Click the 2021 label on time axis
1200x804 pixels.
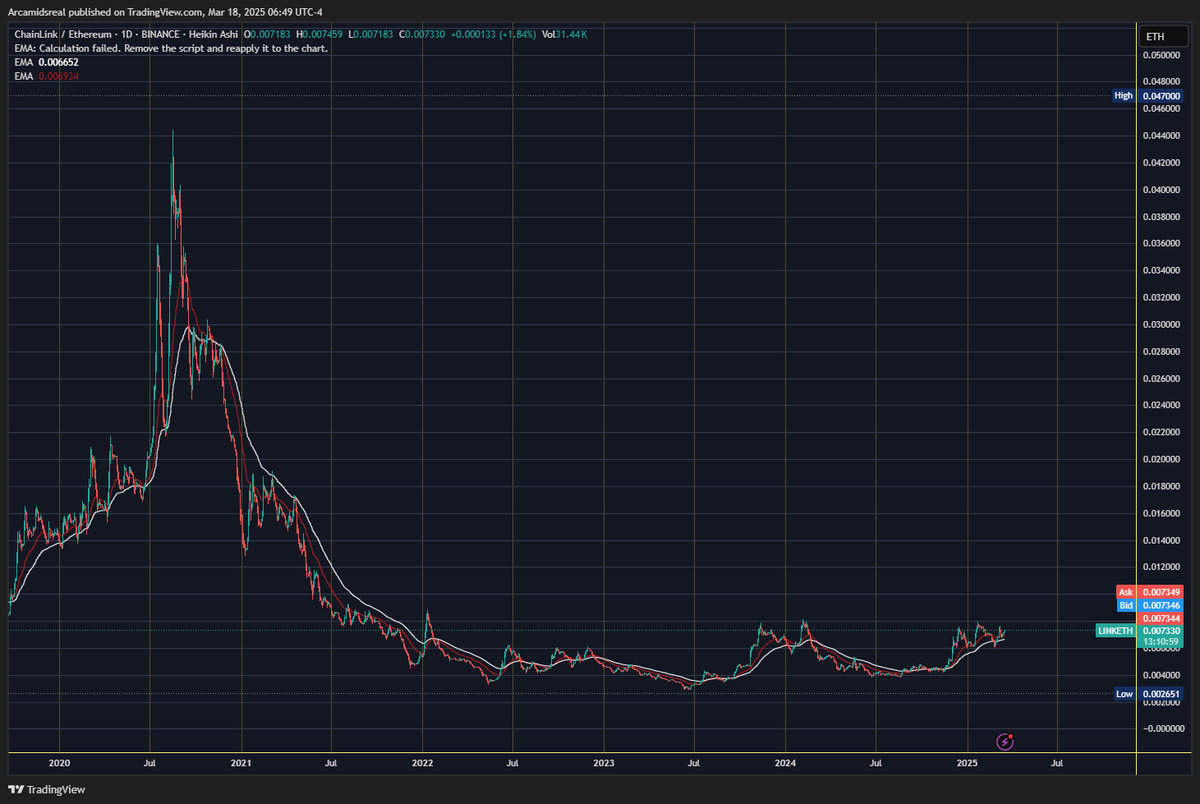click(241, 763)
